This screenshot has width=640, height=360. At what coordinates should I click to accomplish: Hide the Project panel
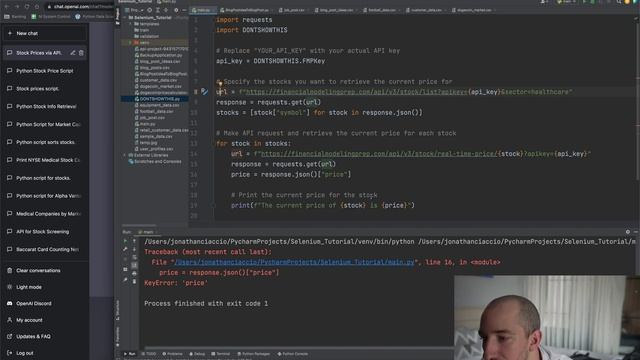184,10
